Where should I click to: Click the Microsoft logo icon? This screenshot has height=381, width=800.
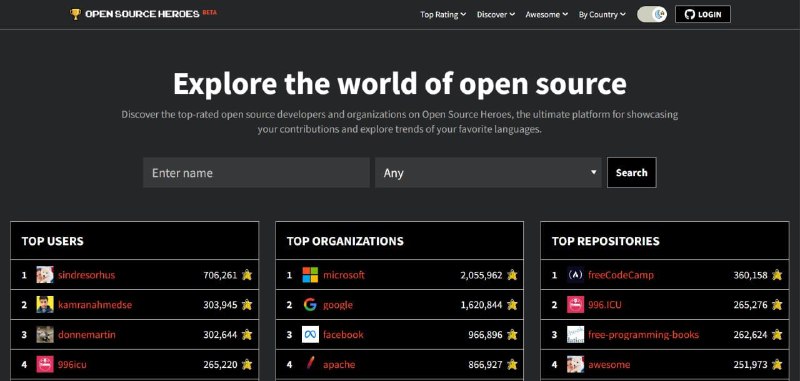coord(310,275)
